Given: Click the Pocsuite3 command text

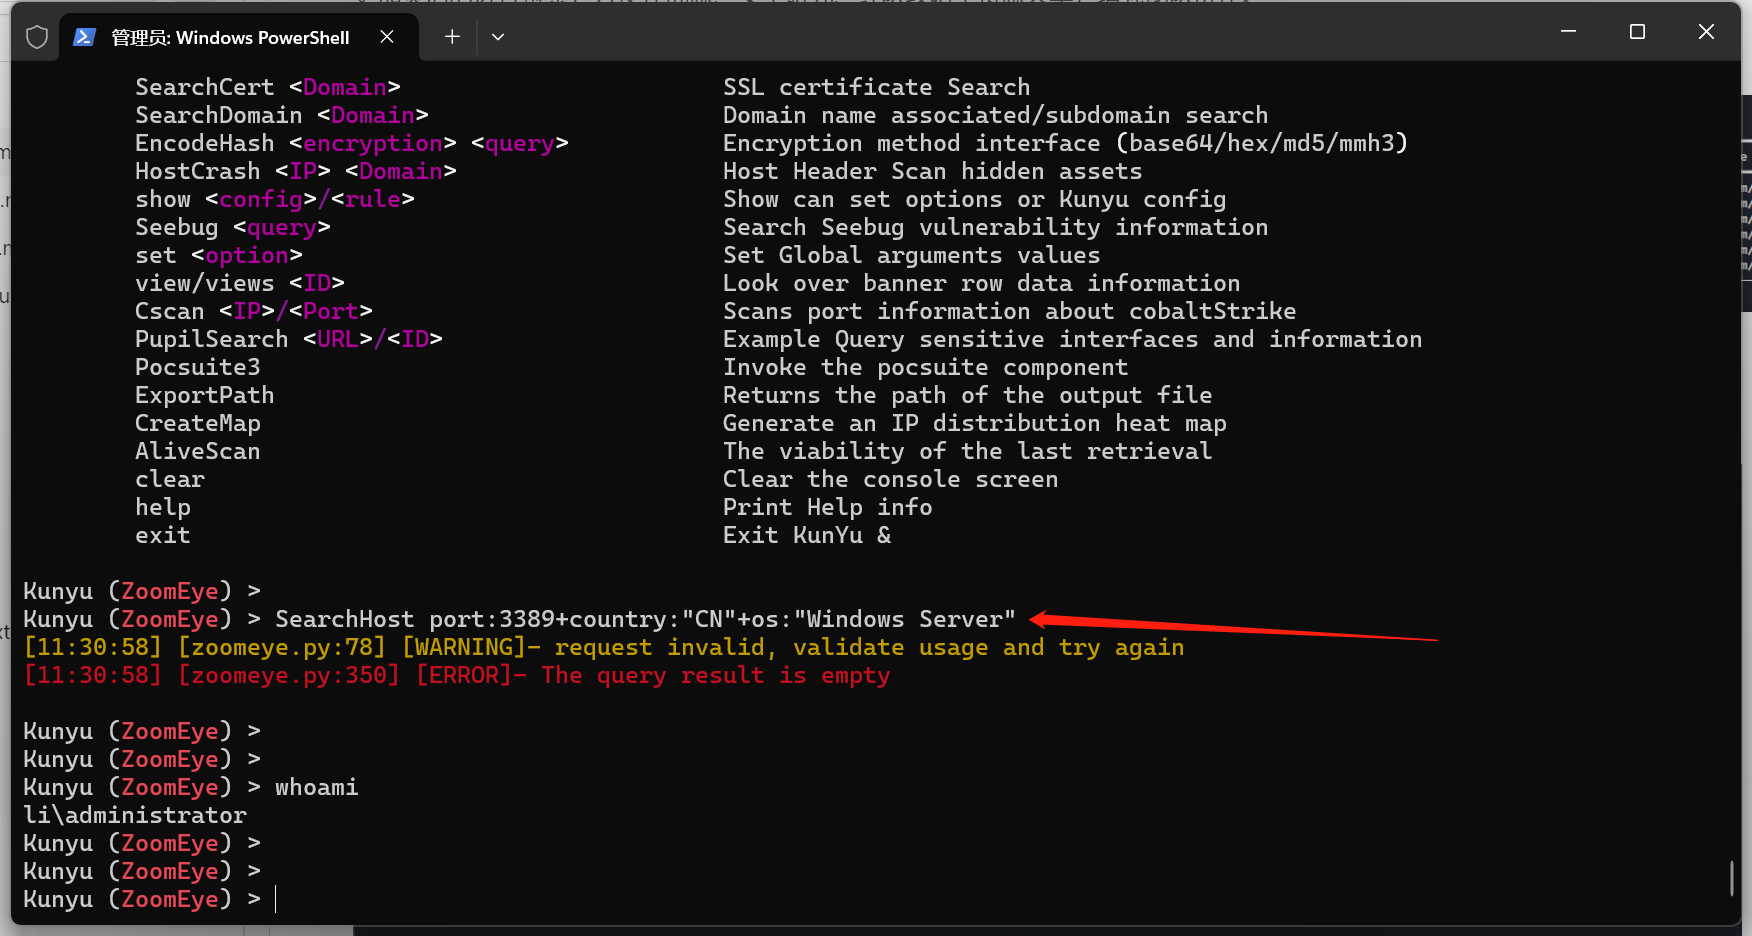Looking at the screenshot, I should click(x=197, y=367).
